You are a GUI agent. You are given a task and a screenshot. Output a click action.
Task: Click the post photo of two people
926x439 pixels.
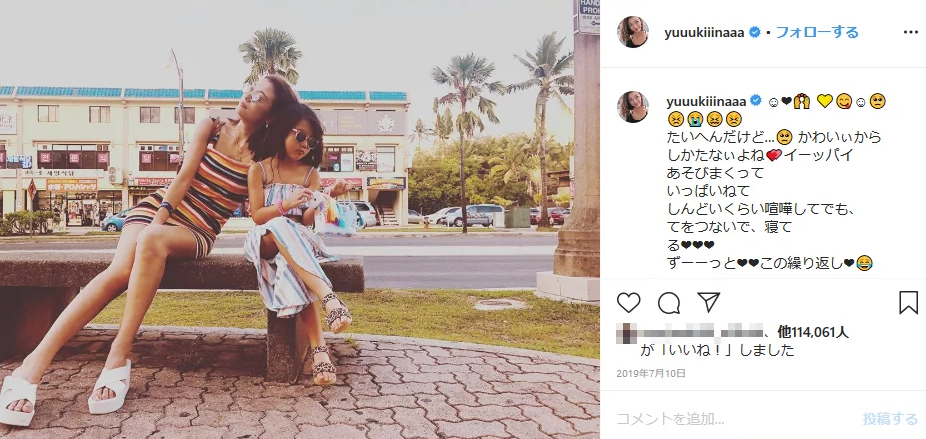tap(300, 219)
